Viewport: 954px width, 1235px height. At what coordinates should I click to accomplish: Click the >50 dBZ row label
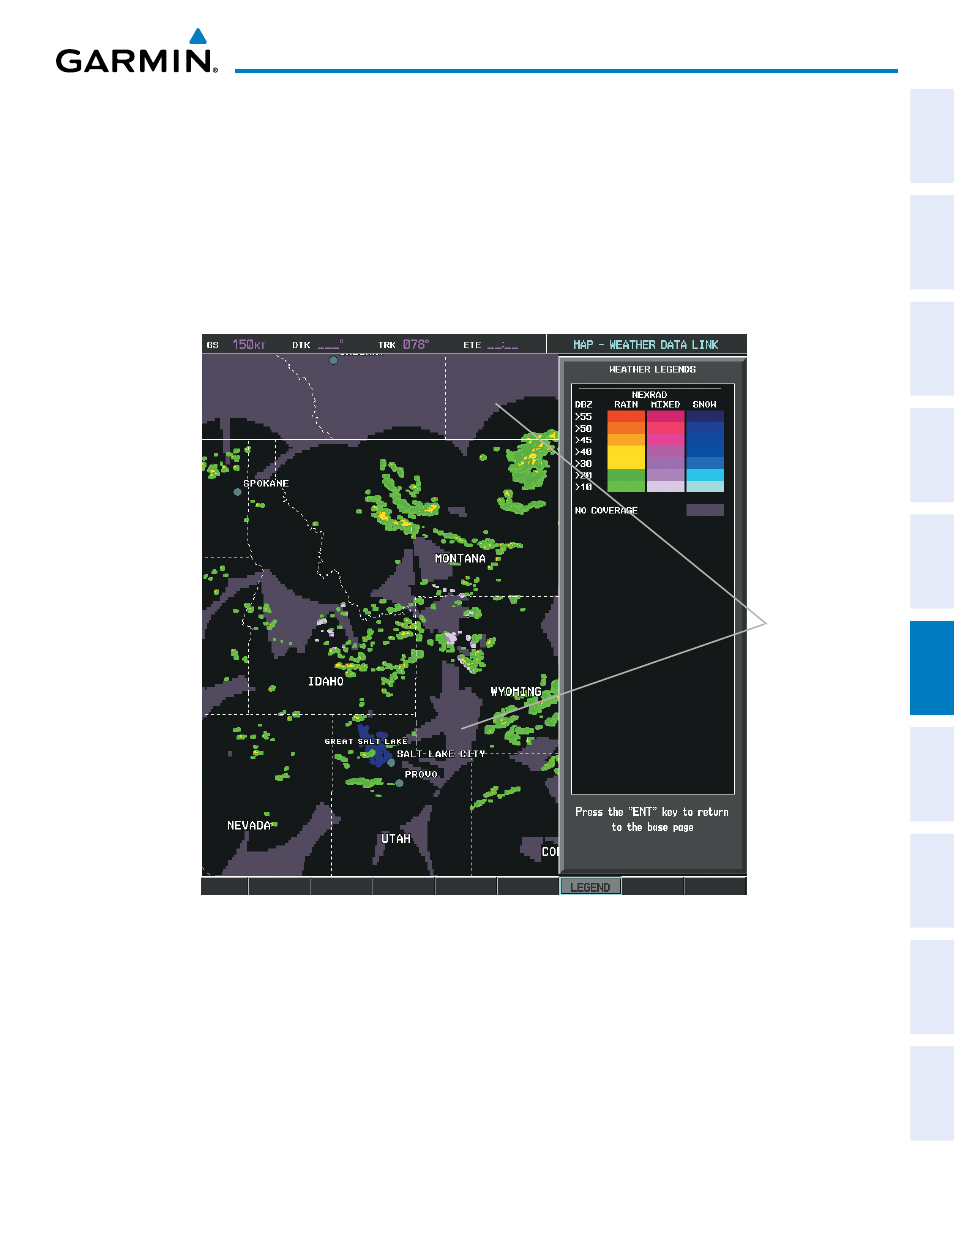584,429
